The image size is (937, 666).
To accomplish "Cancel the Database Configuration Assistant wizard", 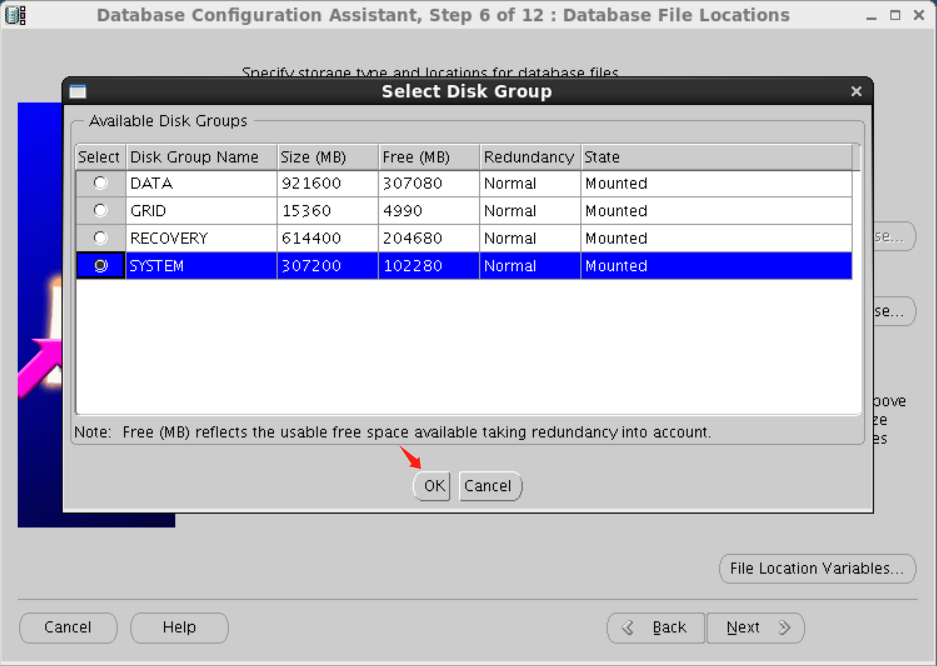I will click(68, 628).
